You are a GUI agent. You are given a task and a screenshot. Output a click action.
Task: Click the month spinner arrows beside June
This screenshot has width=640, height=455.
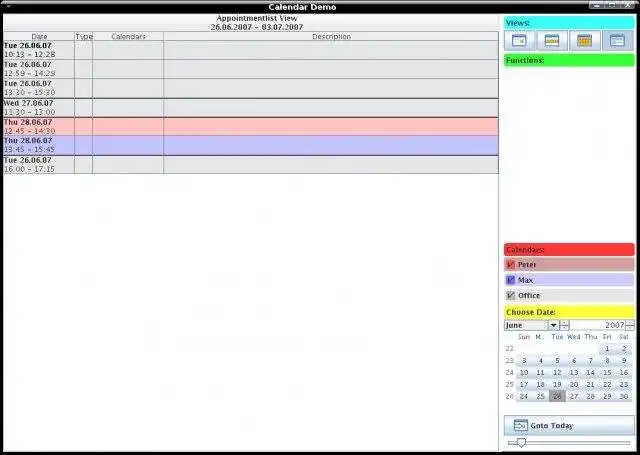coord(564,325)
